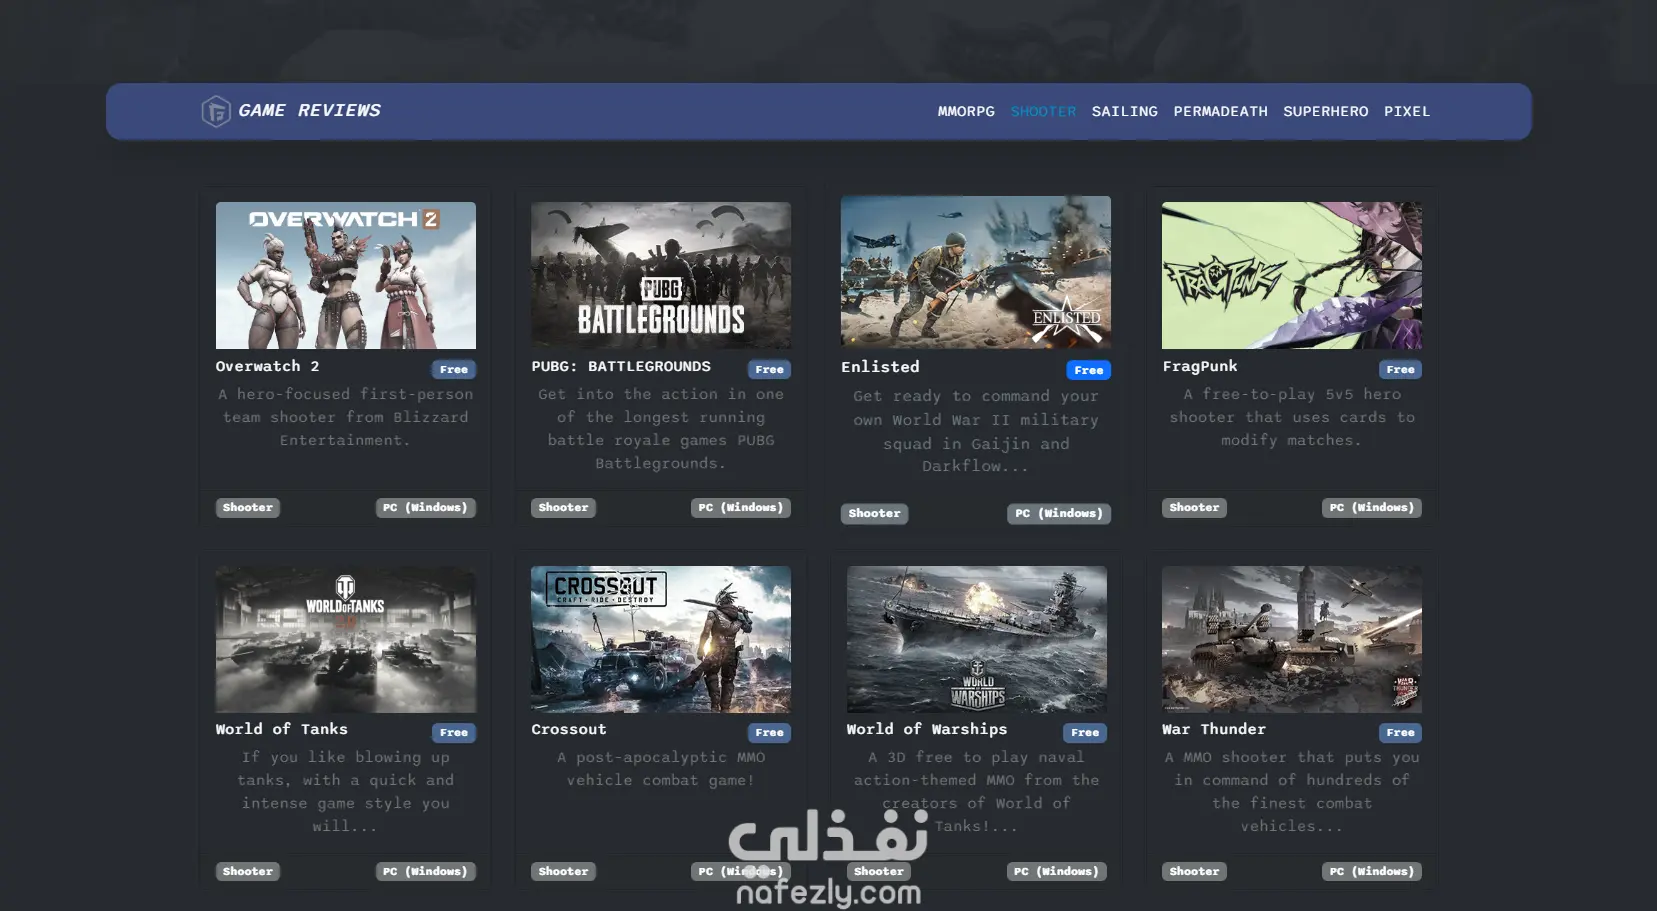The height and width of the screenshot is (911, 1657).
Task: Click the Shooter tag on Crossout card
Action: [x=564, y=871]
